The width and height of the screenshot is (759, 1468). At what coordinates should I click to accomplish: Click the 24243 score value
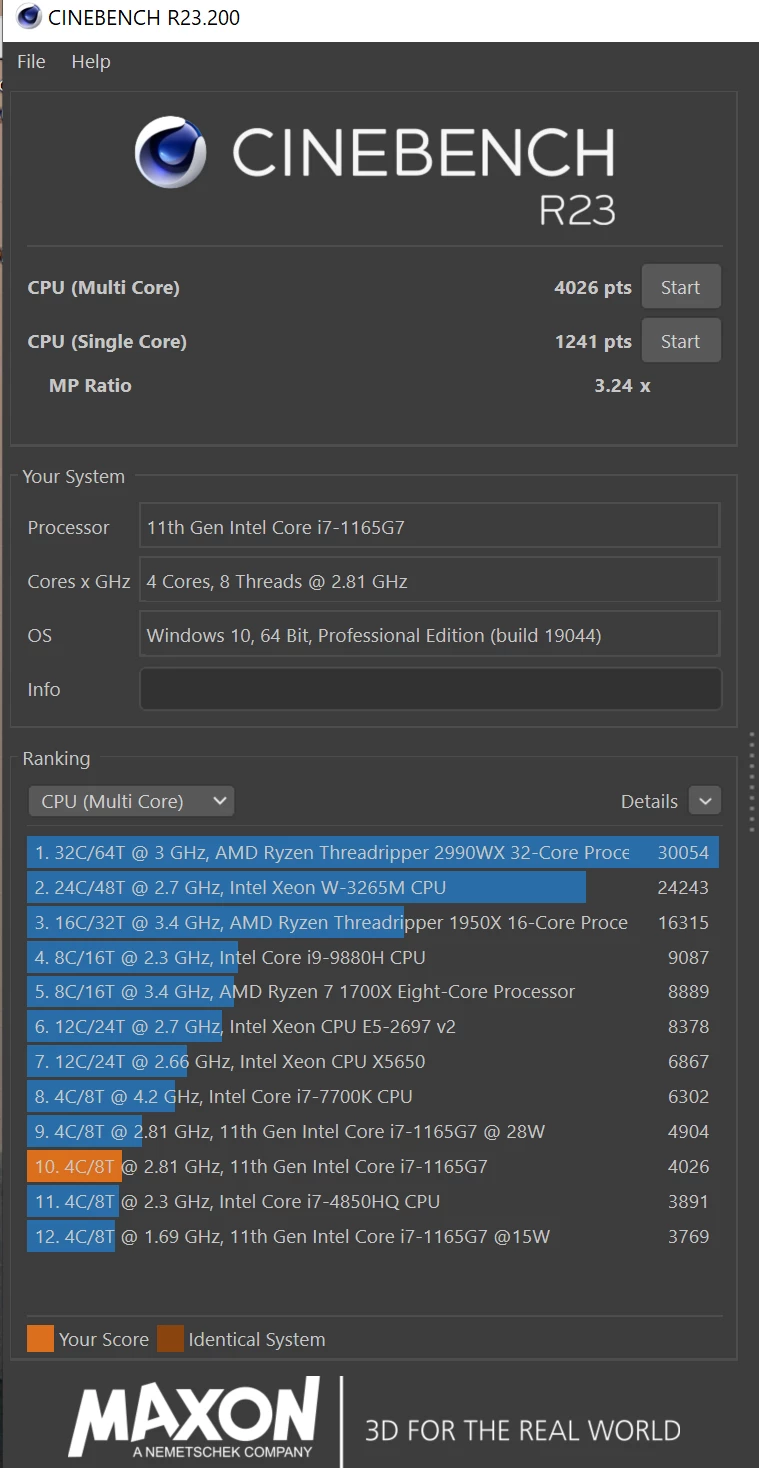pyautogui.click(x=683, y=888)
